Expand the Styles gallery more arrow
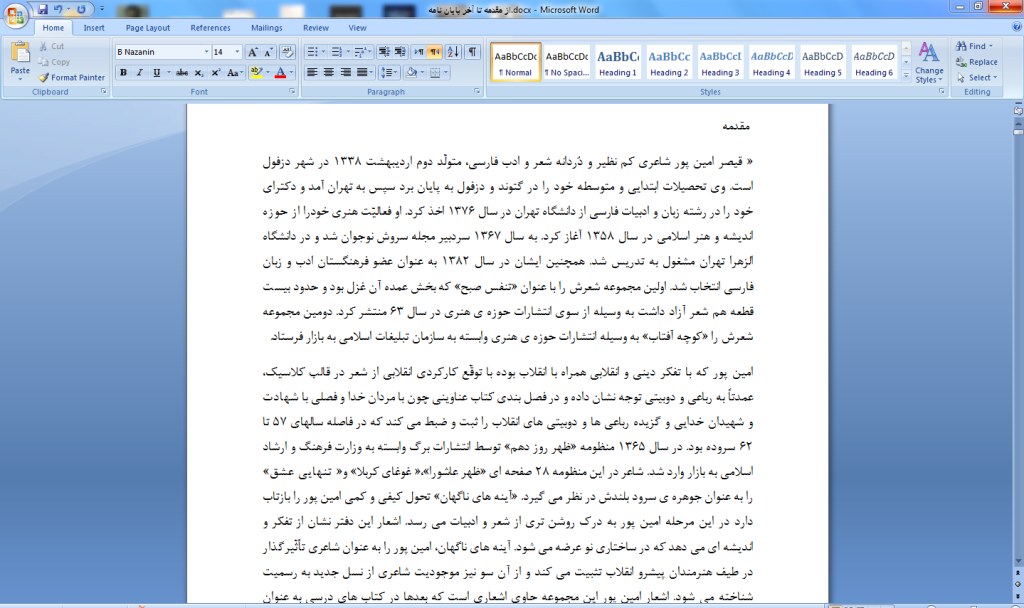Screen dimensions: 1024x608 tap(905, 75)
